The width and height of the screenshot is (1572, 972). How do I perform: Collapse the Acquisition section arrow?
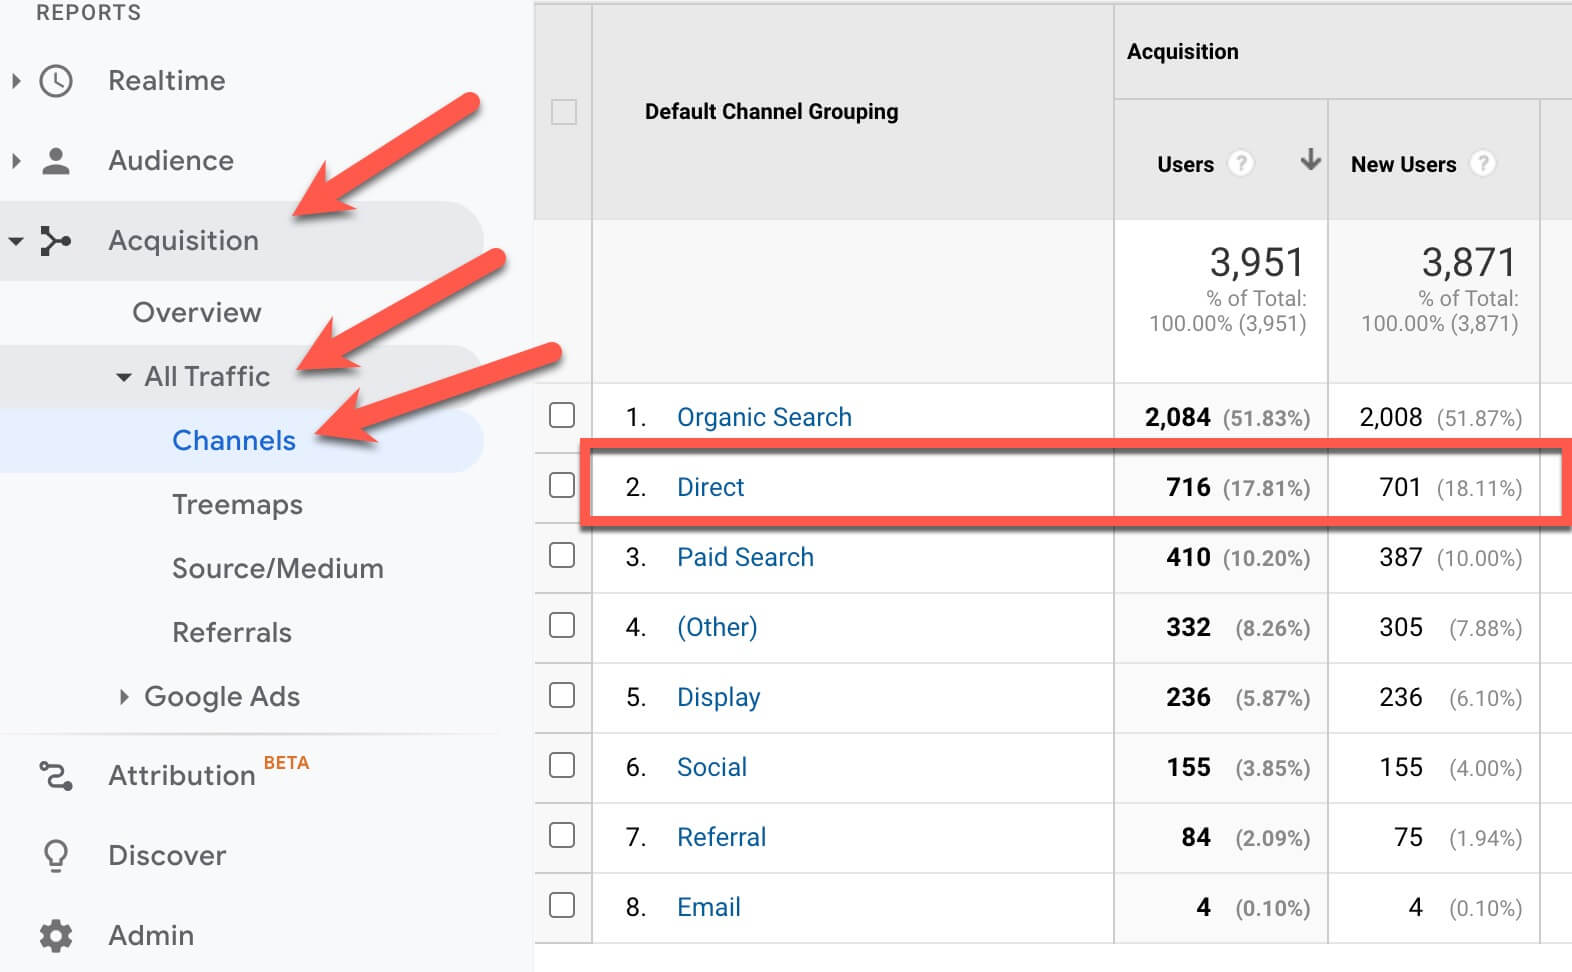point(16,241)
